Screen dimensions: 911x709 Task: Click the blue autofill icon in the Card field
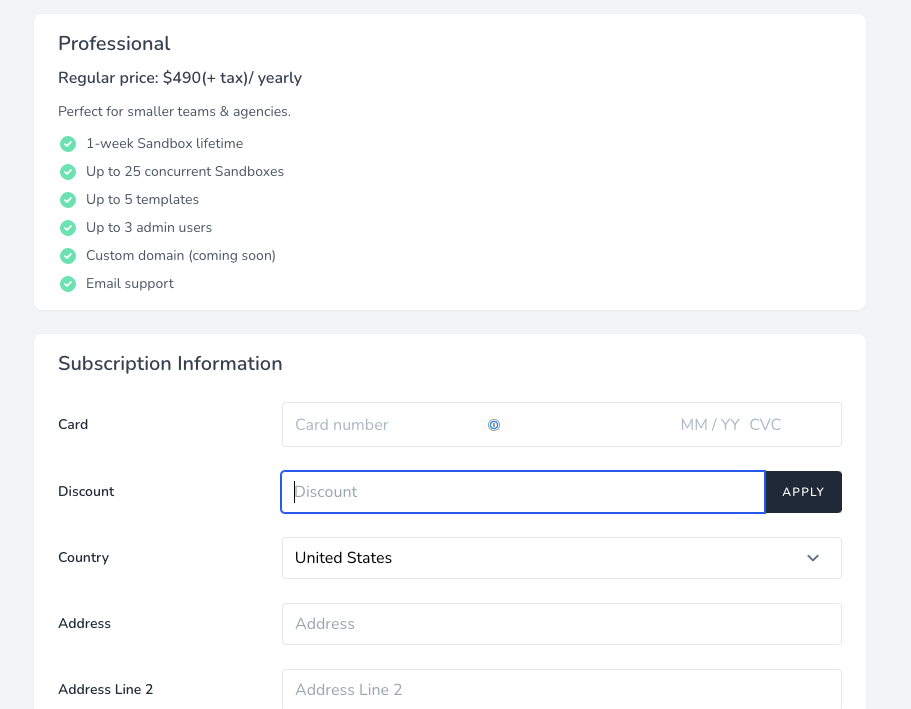[494, 425]
